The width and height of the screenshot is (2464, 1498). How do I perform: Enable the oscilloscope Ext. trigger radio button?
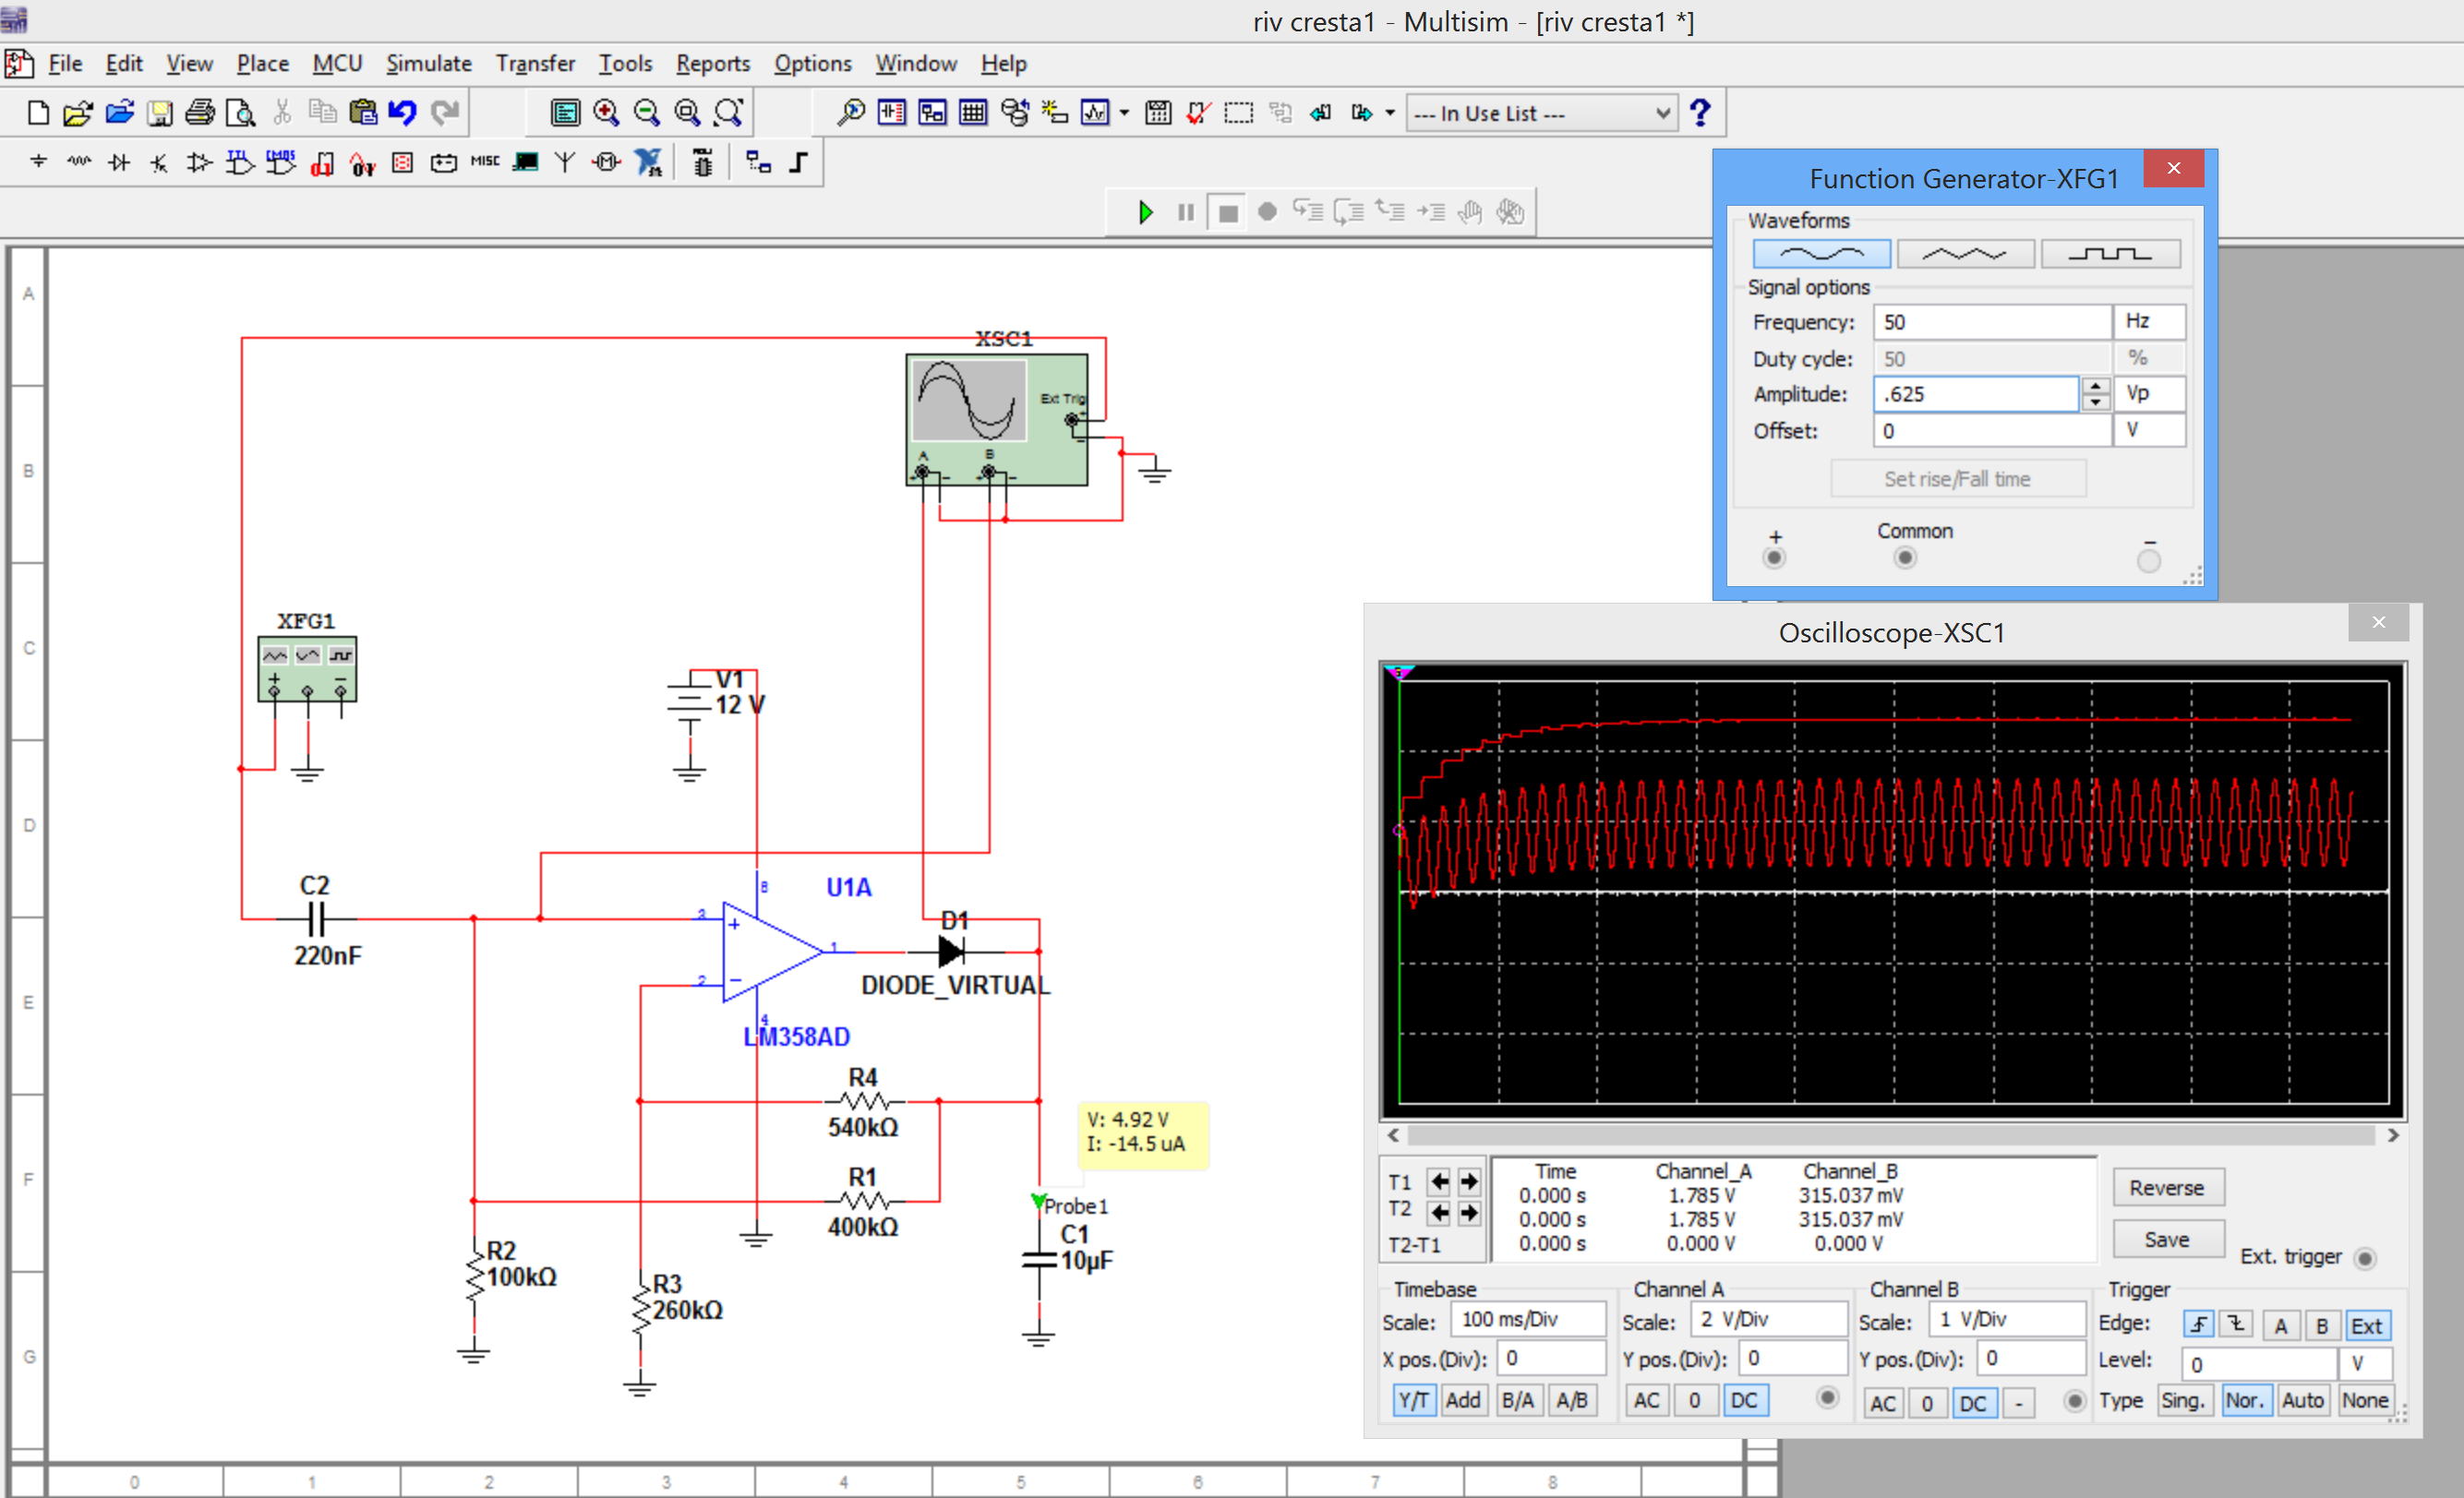tap(2365, 1258)
